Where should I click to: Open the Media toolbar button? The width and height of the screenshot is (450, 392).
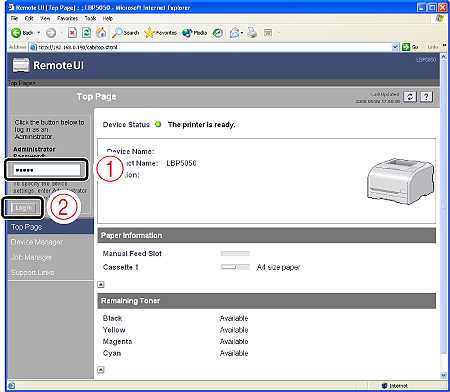194,33
